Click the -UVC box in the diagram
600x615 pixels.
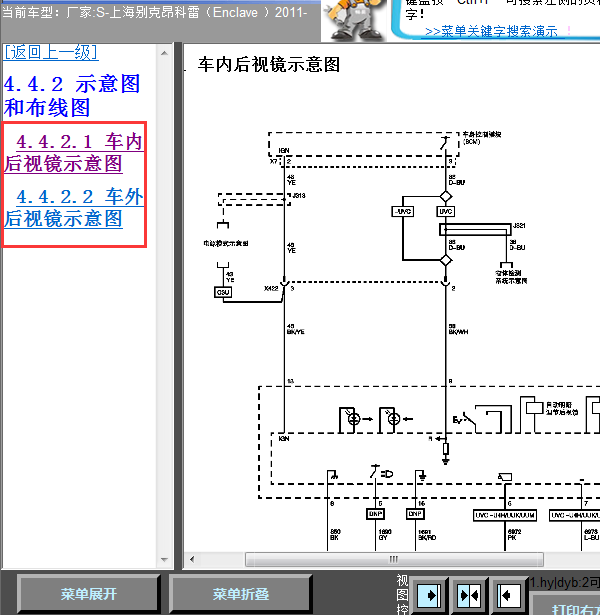[403, 212]
